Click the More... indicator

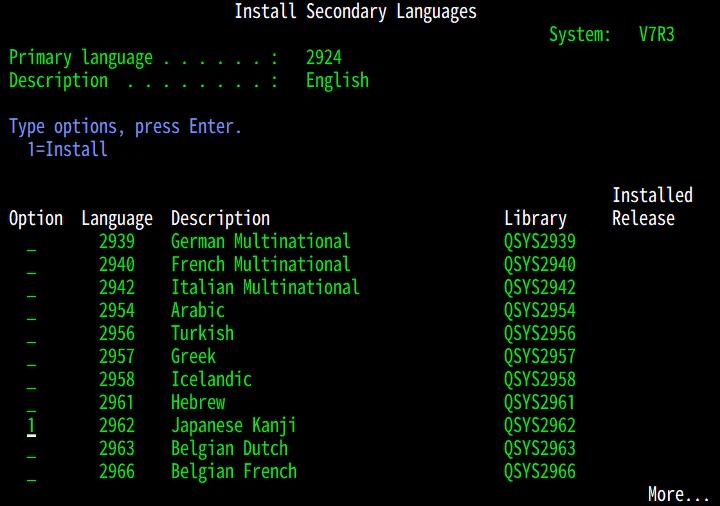(x=679, y=495)
